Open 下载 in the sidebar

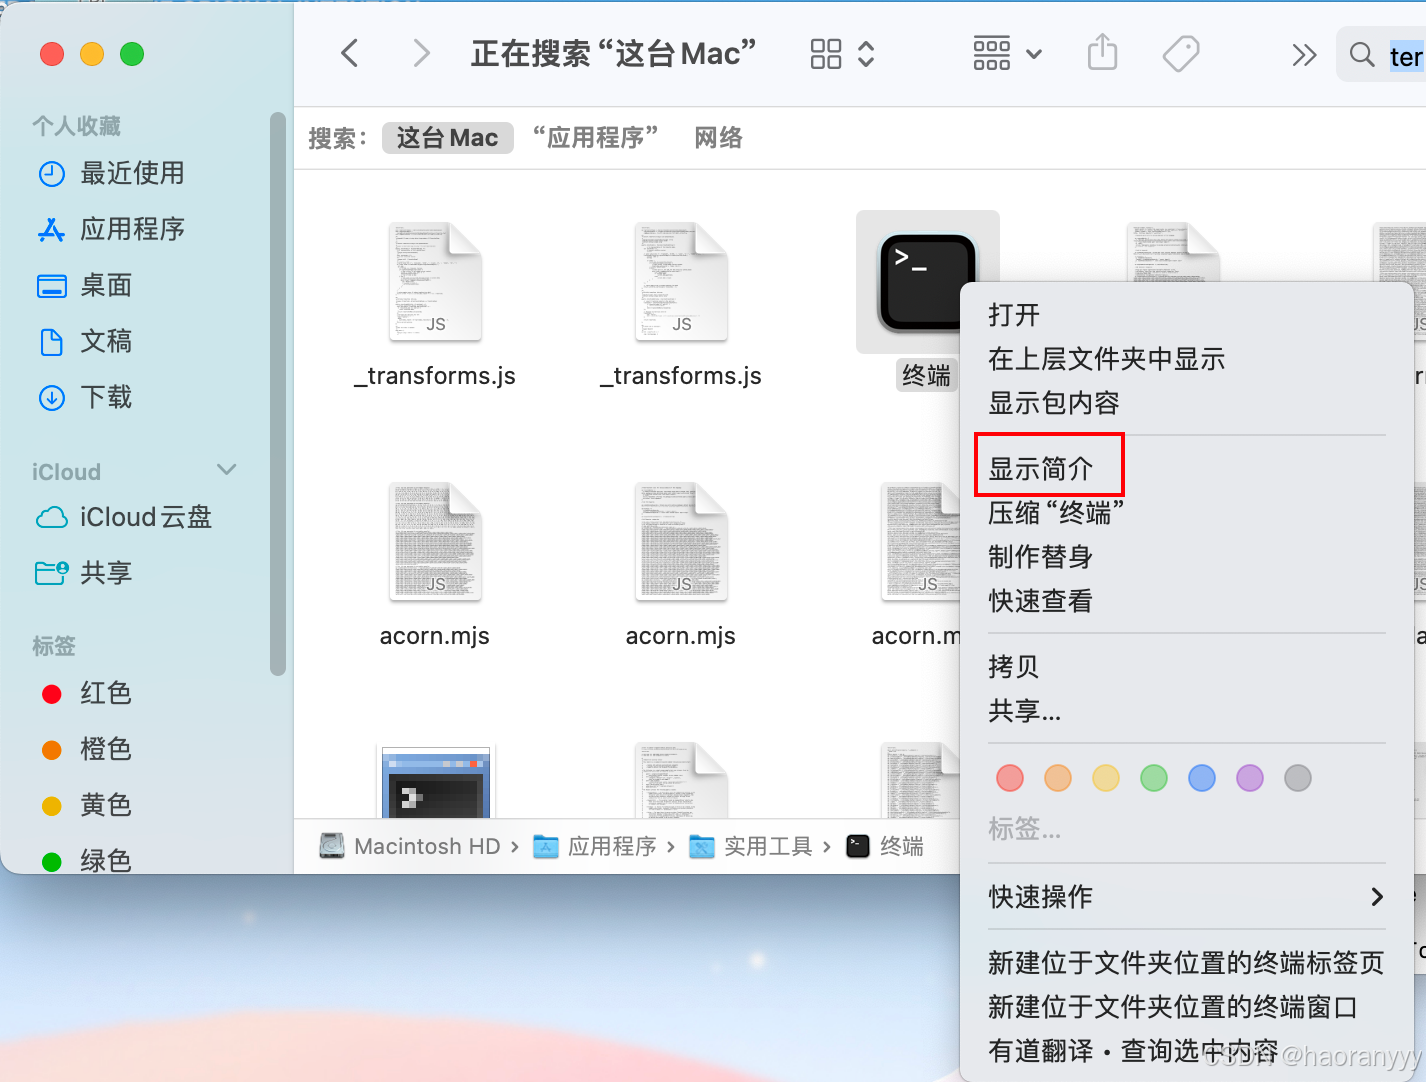pyautogui.click(x=85, y=397)
